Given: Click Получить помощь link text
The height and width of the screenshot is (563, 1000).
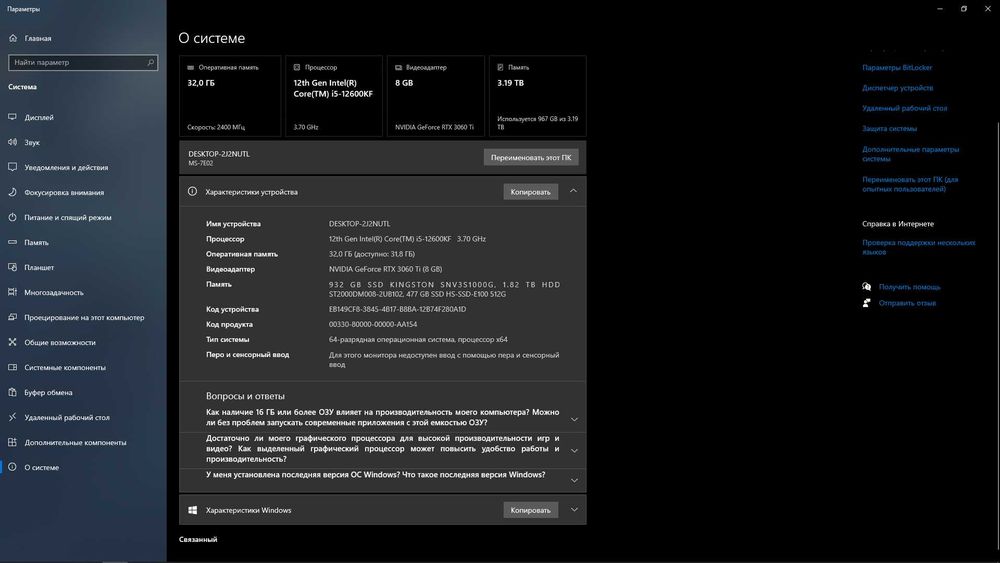Looking at the screenshot, I should pos(909,287).
